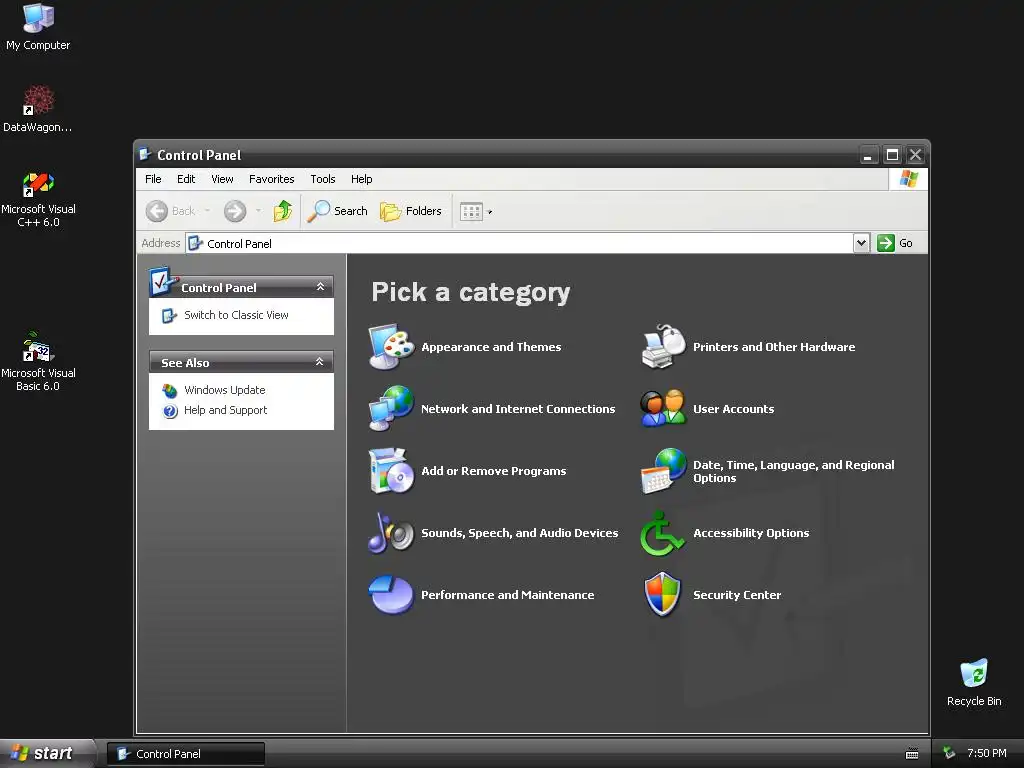Click the Windows Update link
1024x768 pixels.
coord(225,390)
